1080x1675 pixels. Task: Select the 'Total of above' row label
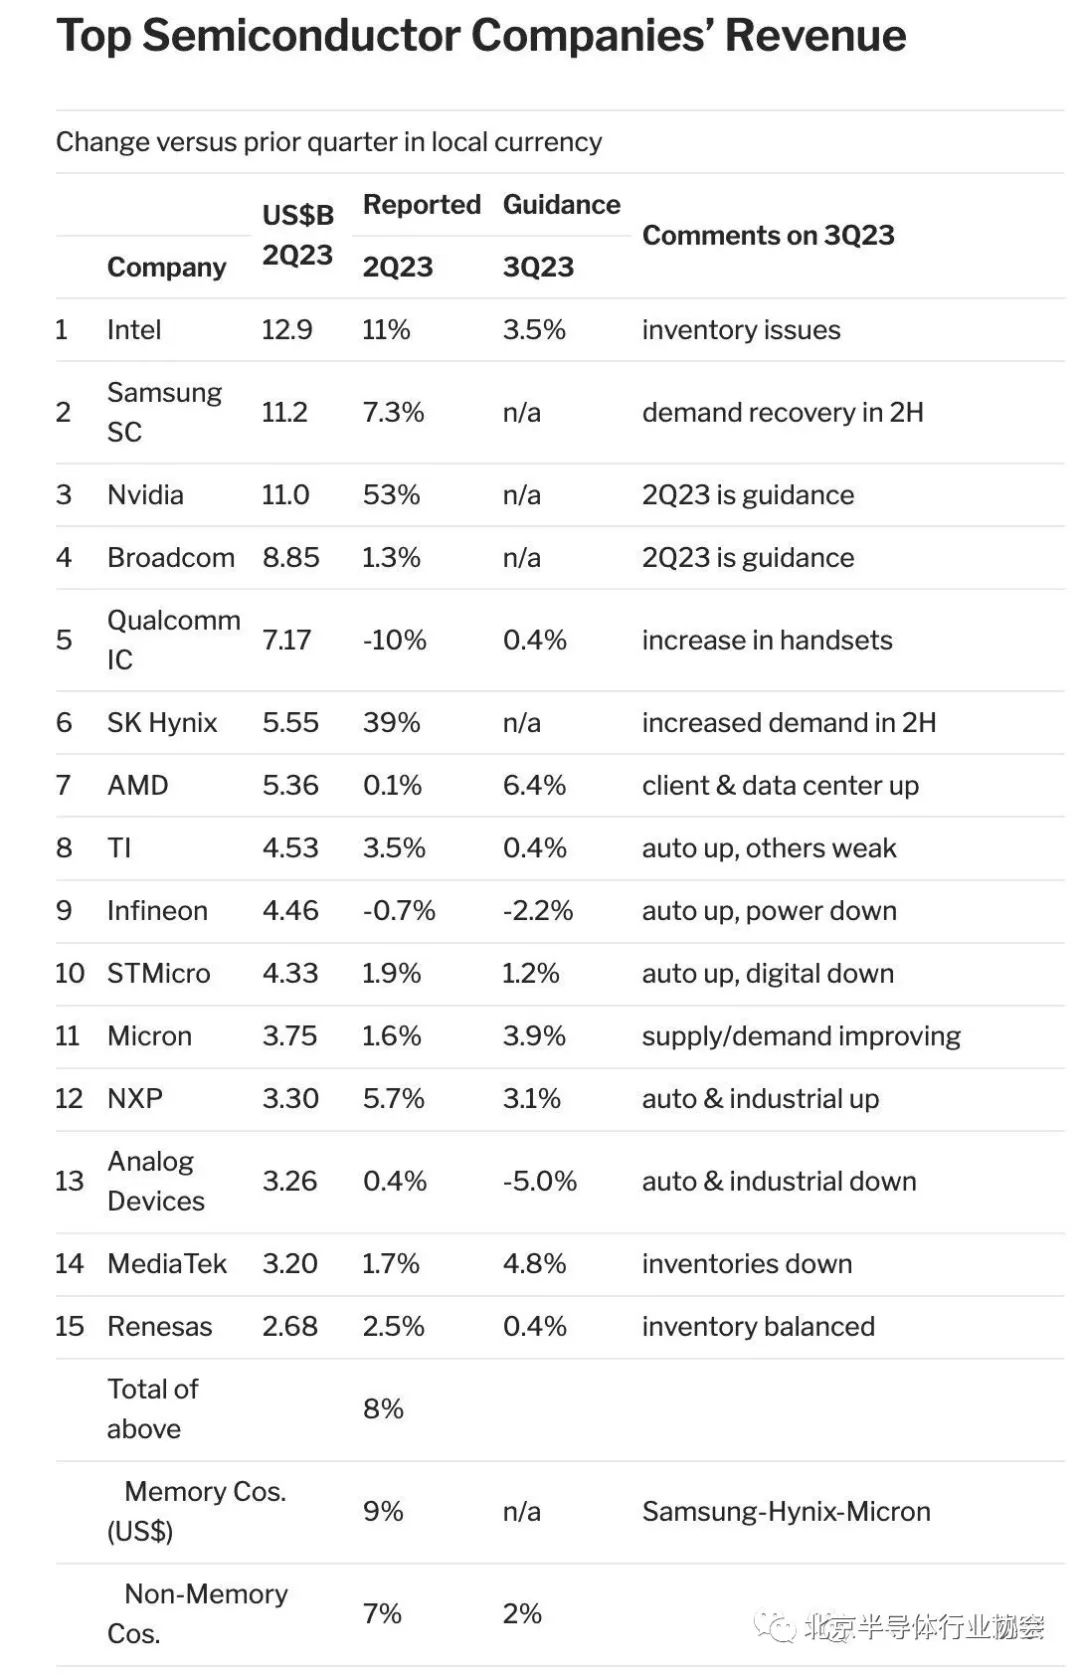click(152, 1409)
